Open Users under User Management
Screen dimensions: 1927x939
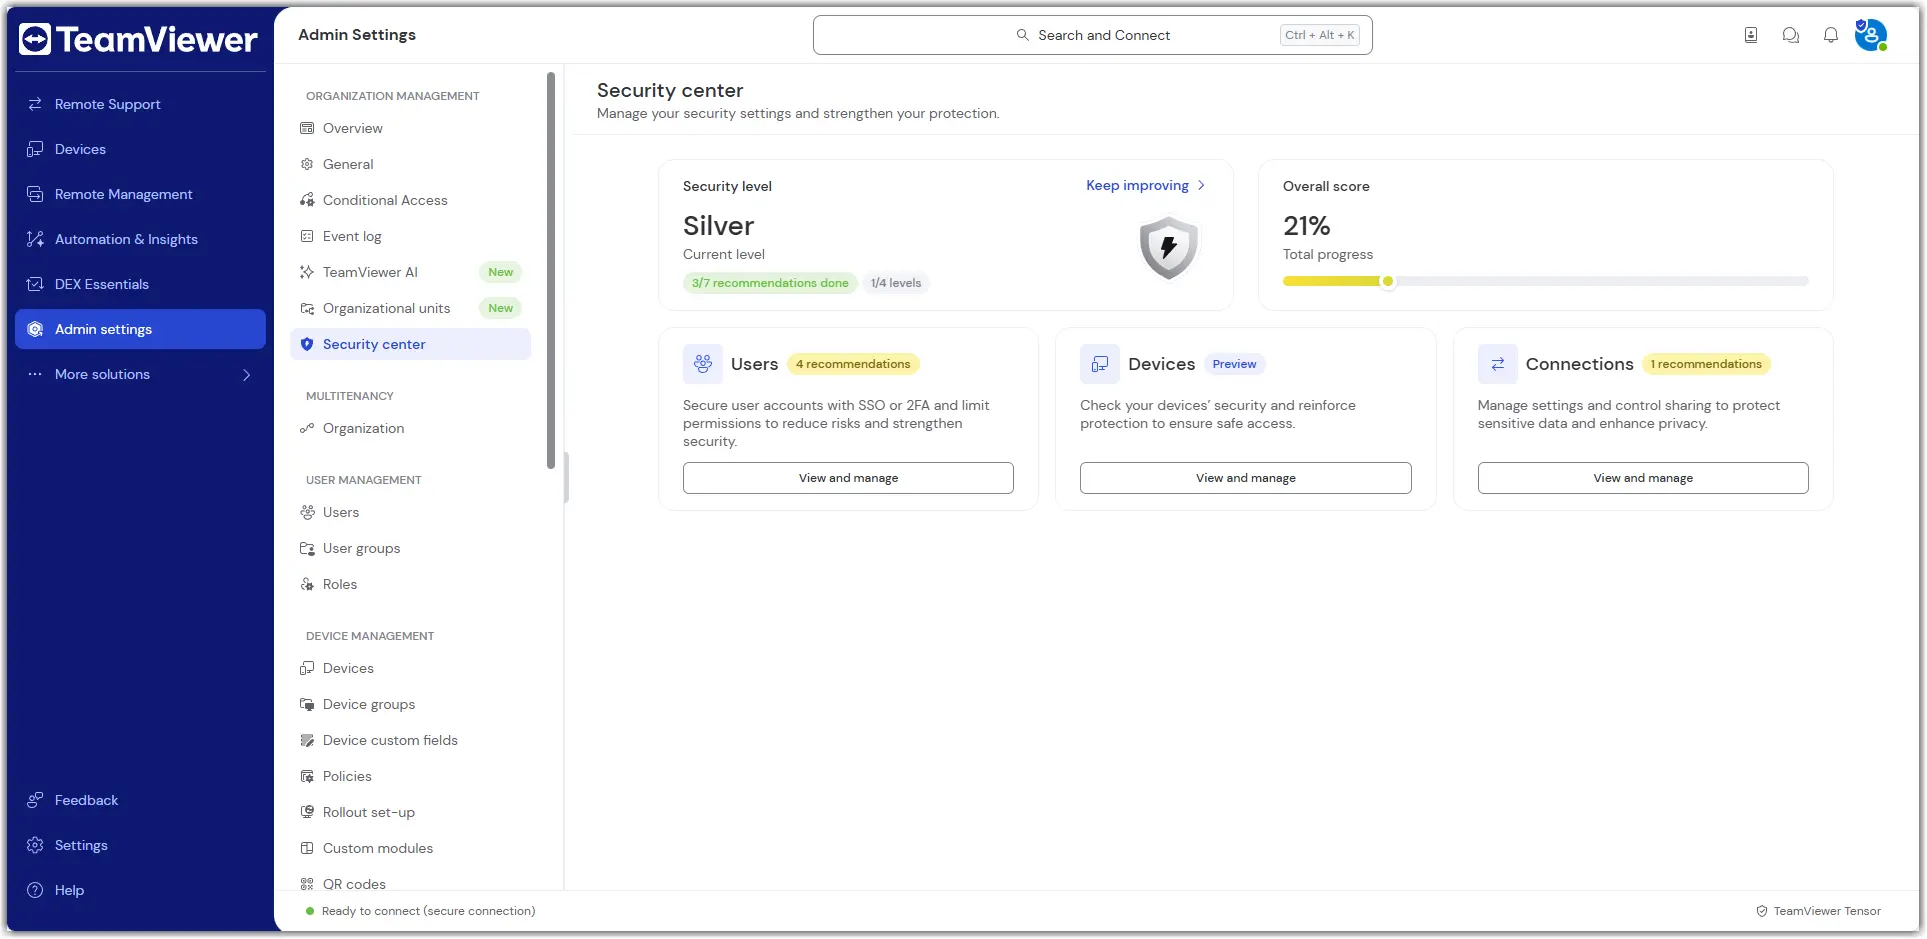point(410,512)
